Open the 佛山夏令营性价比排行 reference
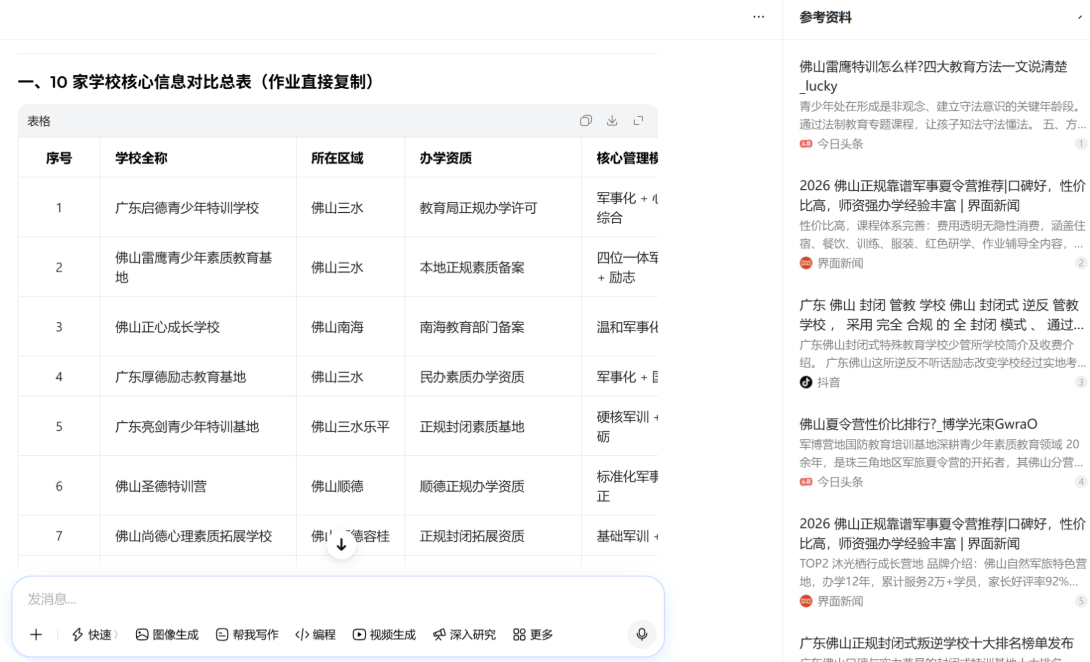Screen dimensions: 1090x662 point(918,424)
